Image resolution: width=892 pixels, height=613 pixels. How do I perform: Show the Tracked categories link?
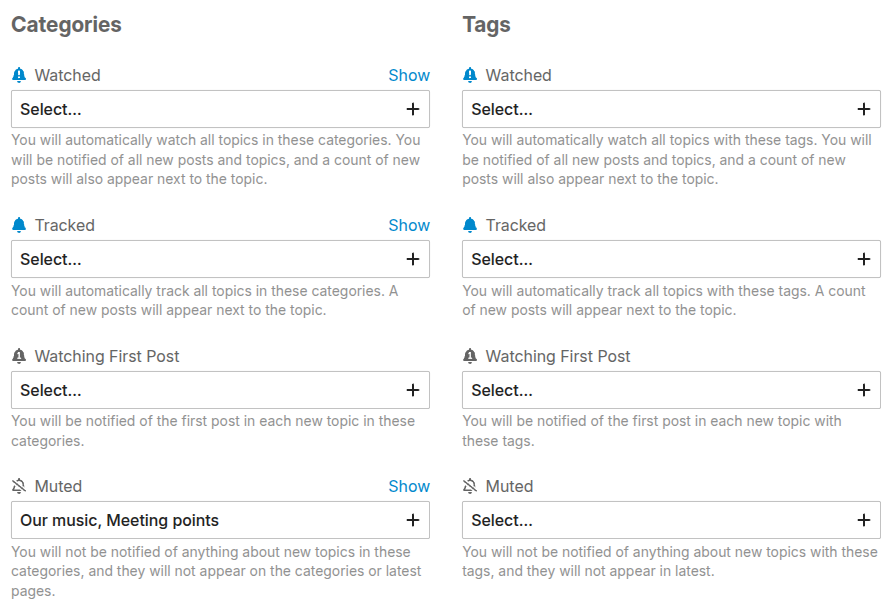pyautogui.click(x=409, y=225)
